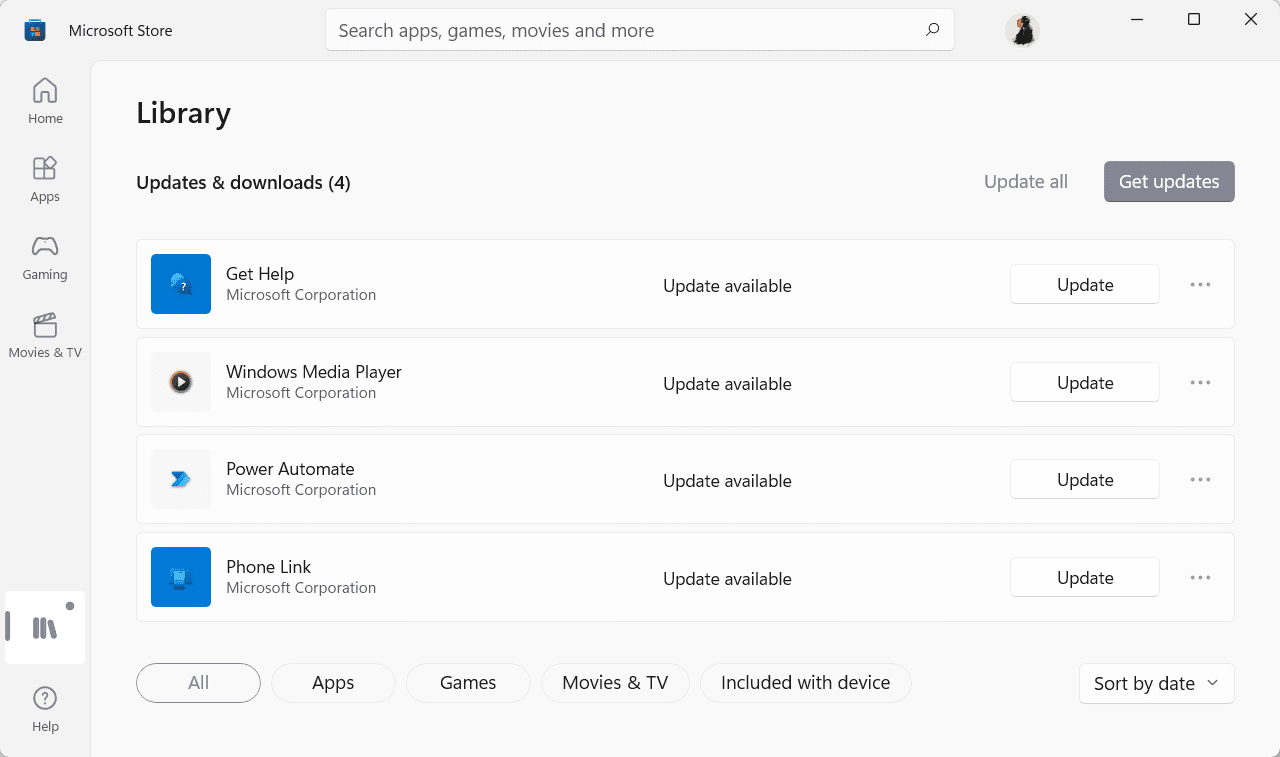Select the Library icon in sidebar
Viewport: 1280px width, 757px height.
45,628
